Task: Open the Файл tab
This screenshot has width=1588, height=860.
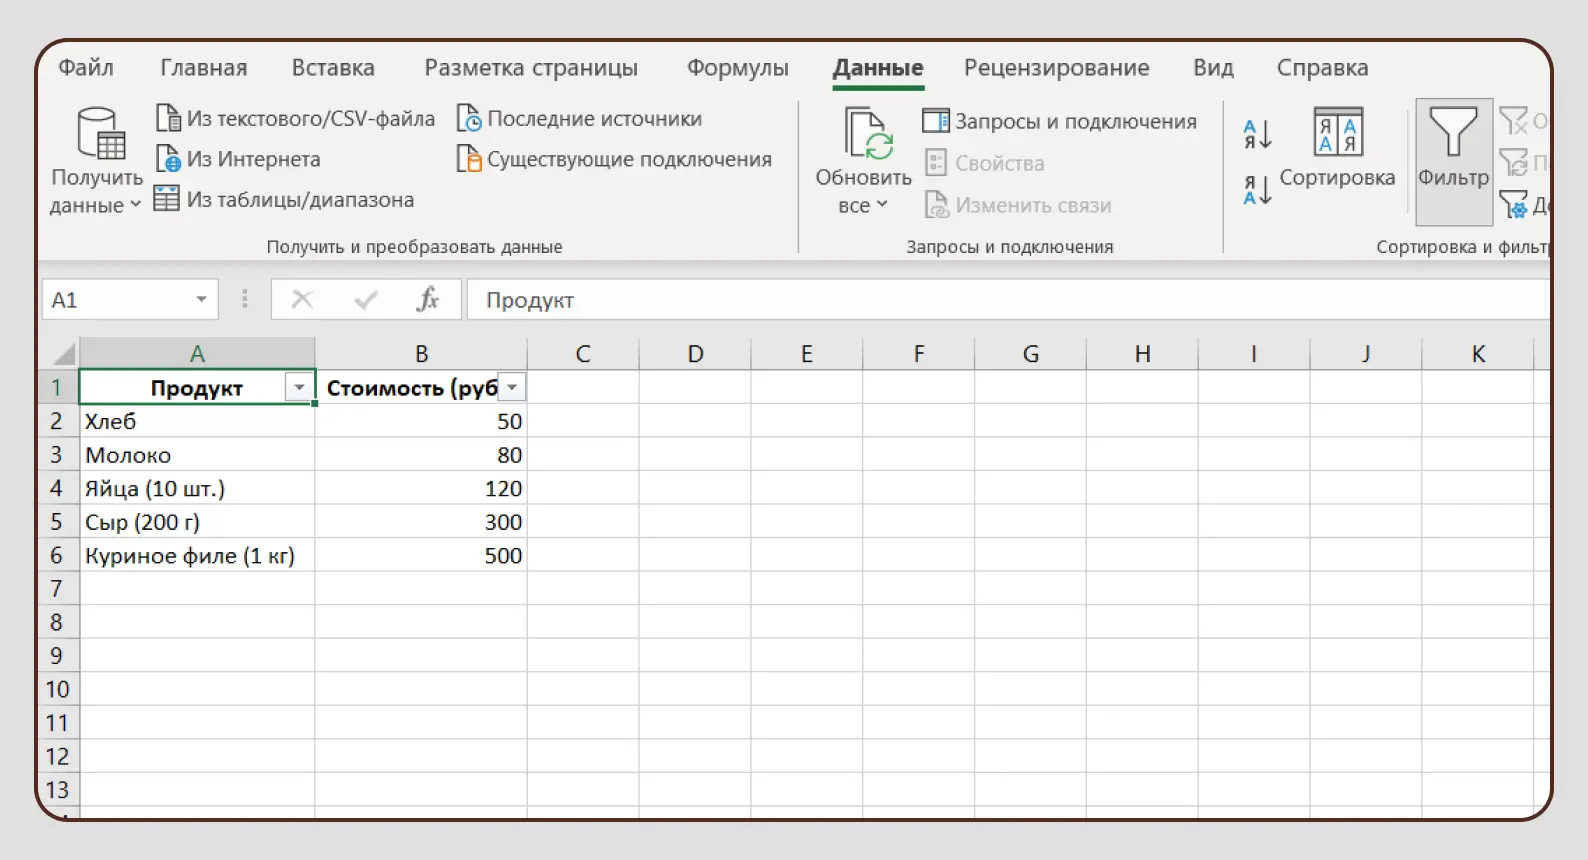Action: (86, 67)
